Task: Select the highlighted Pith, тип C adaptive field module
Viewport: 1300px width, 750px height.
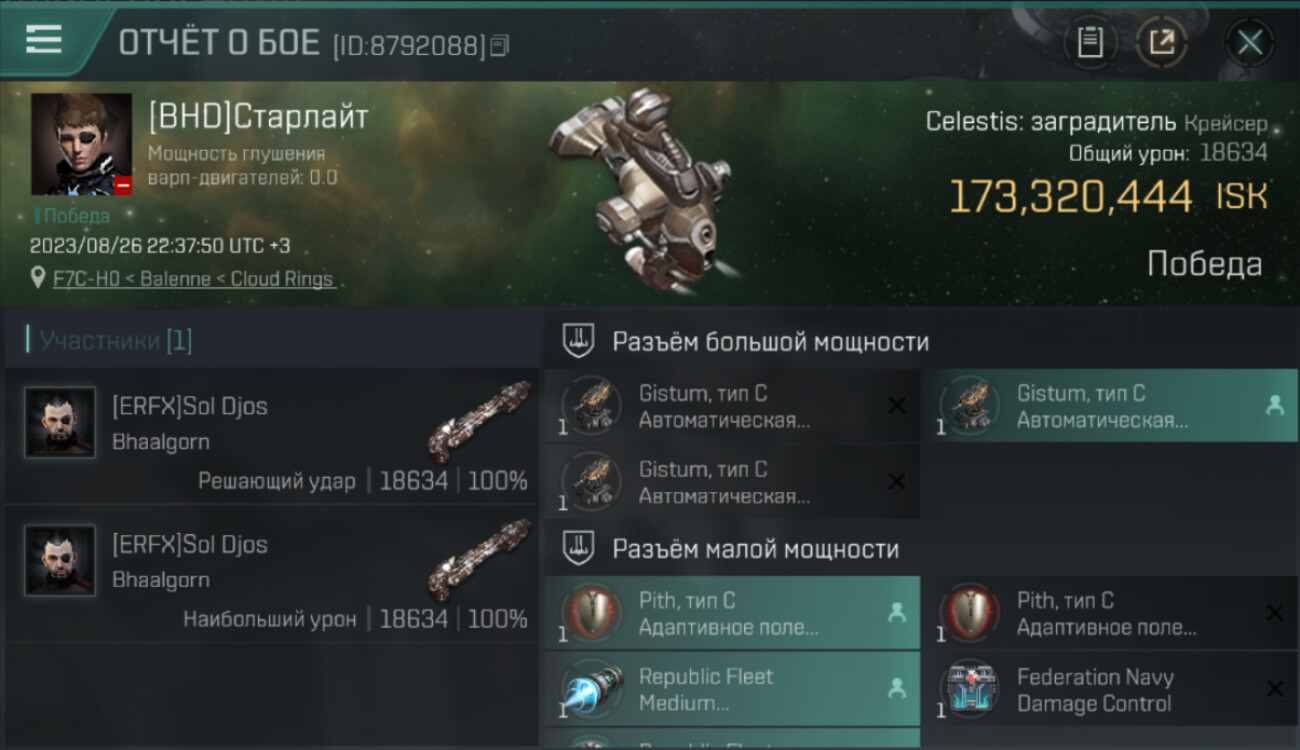Action: [732, 613]
